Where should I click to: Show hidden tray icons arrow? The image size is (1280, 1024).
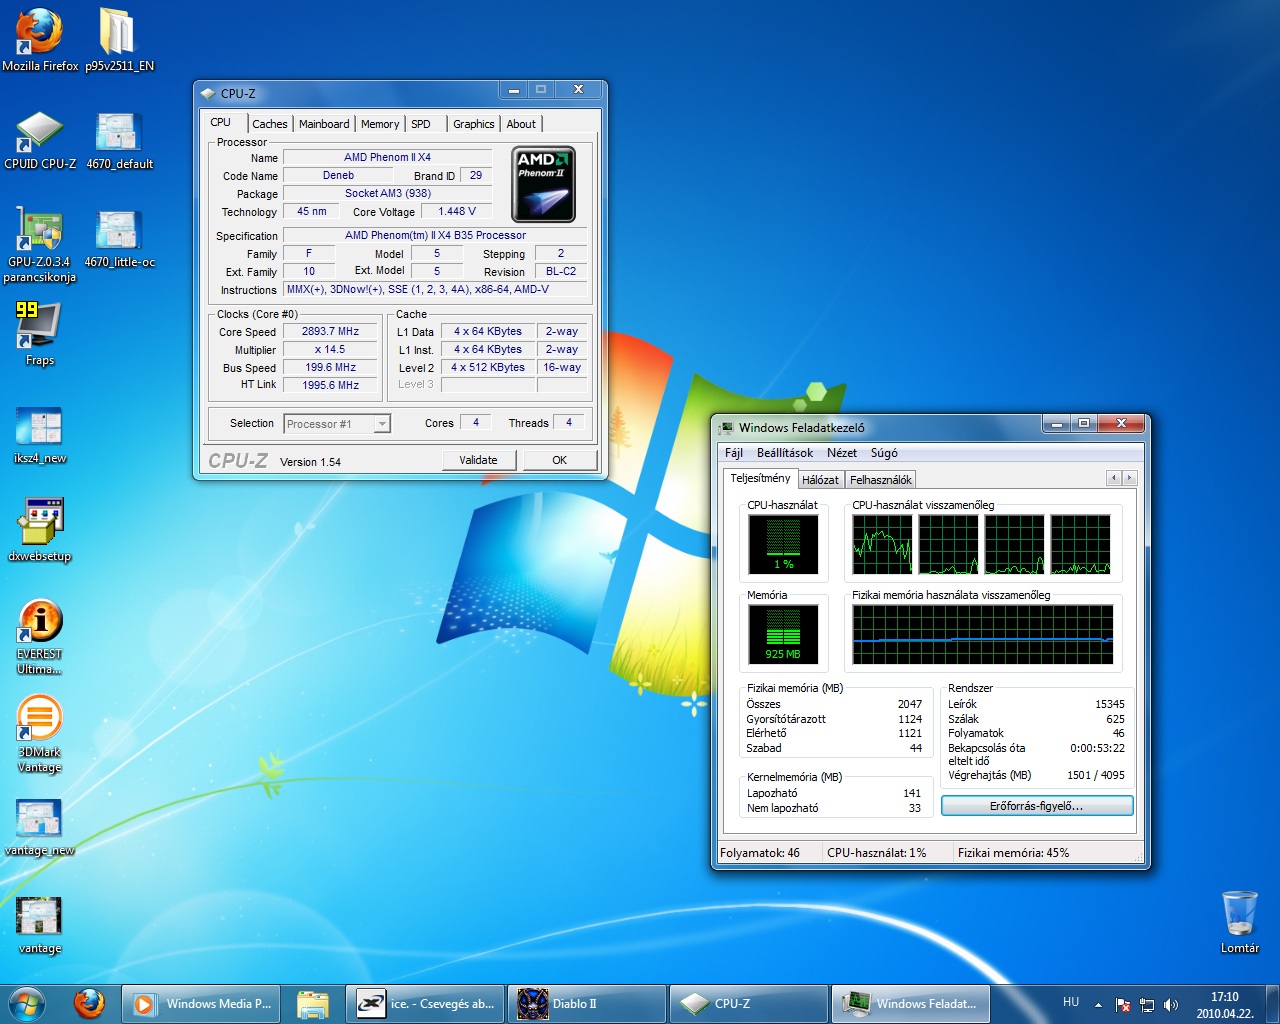1098,1004
